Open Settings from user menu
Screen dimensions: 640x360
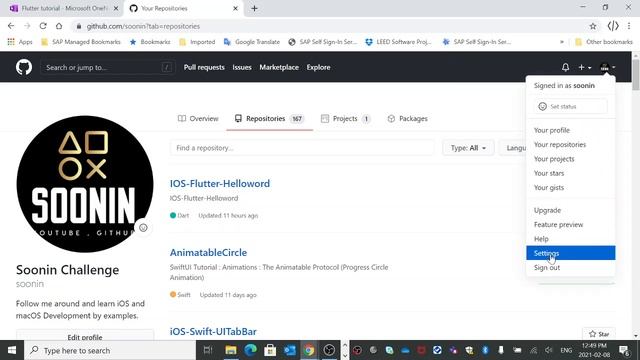click(570, 253)
